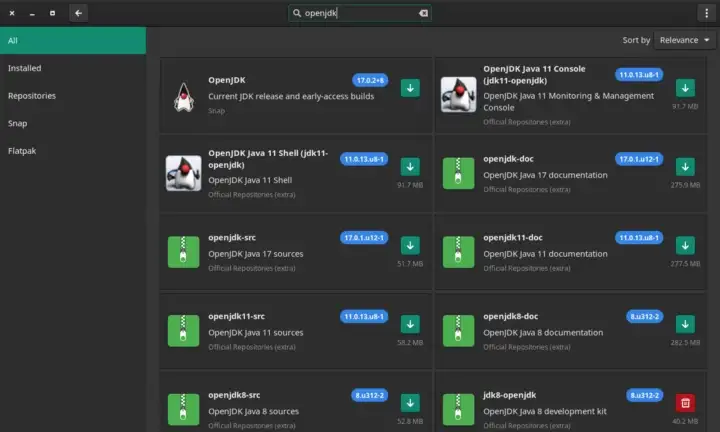Screen dimensions: 720x432
Task: Click the jdk8-openjdk archive icon
Action: [458, 410]
